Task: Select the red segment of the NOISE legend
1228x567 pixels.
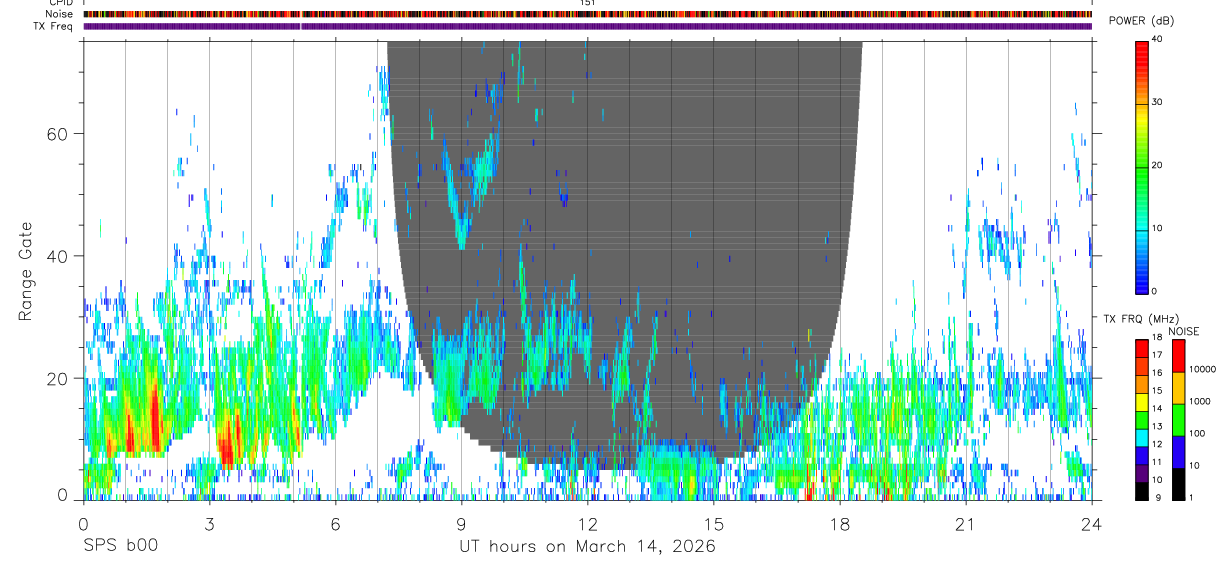Action: coord(1179,356)
